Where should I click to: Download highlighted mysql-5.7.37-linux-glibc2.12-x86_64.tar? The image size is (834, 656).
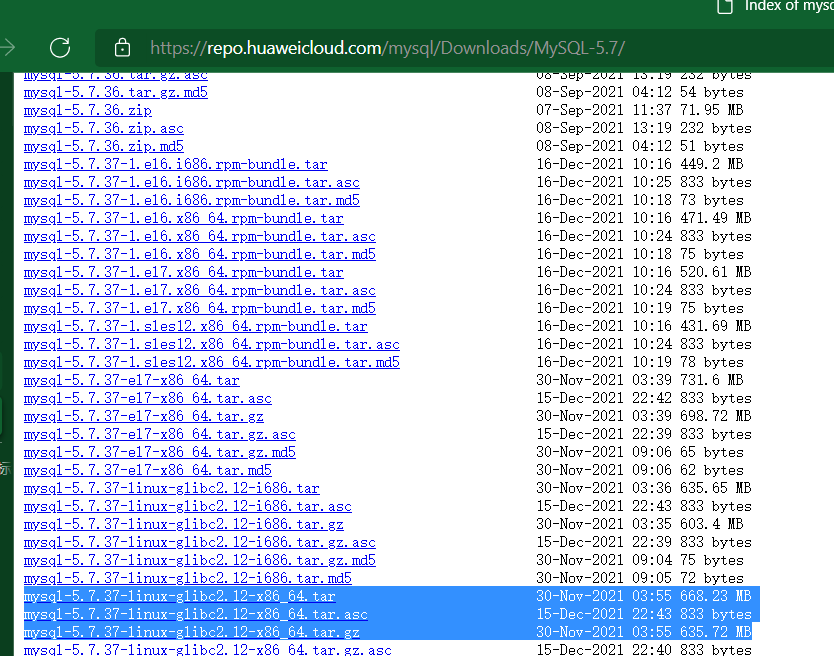pos(179,596)
